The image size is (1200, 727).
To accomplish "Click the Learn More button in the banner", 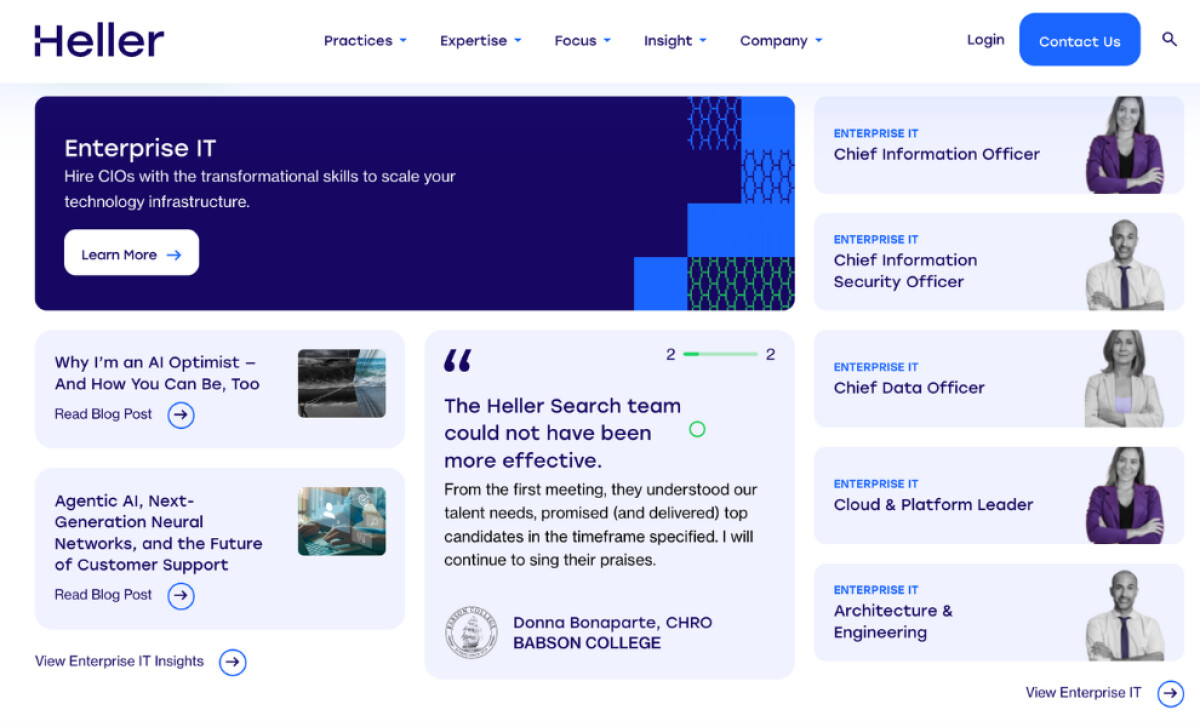I will point(131,252).
